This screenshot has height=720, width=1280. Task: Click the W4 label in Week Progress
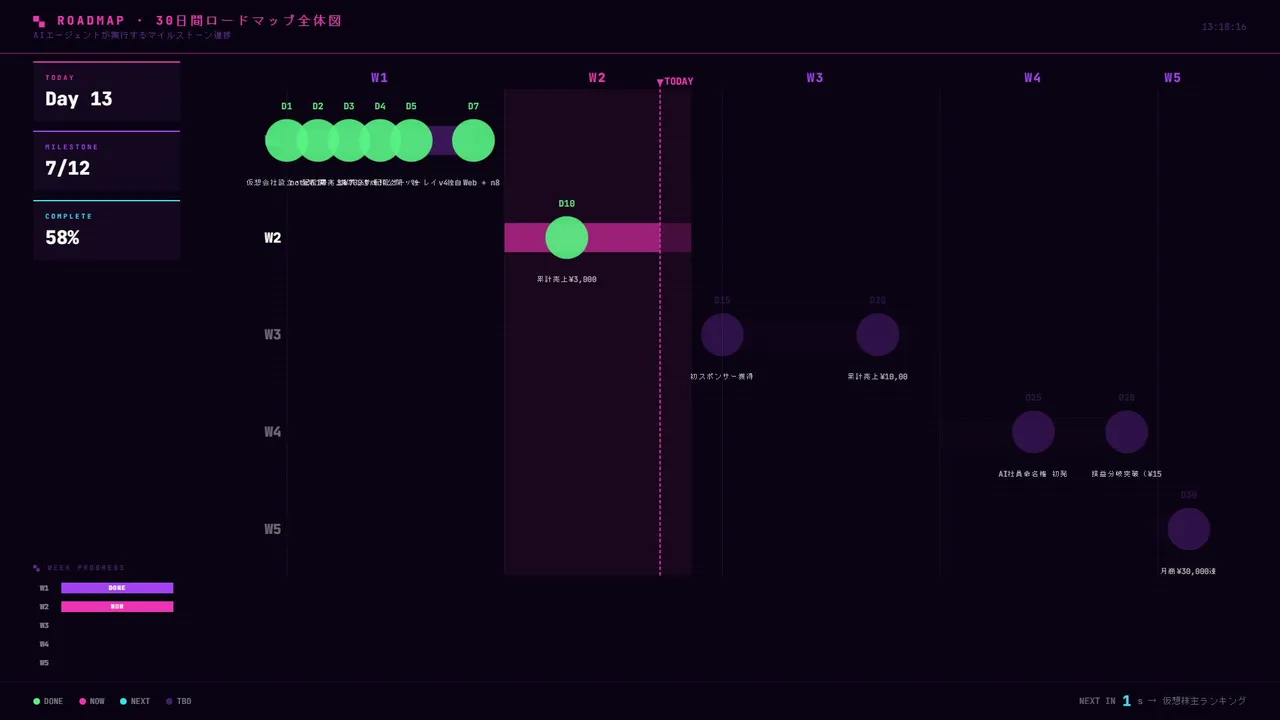pos(44,645)
